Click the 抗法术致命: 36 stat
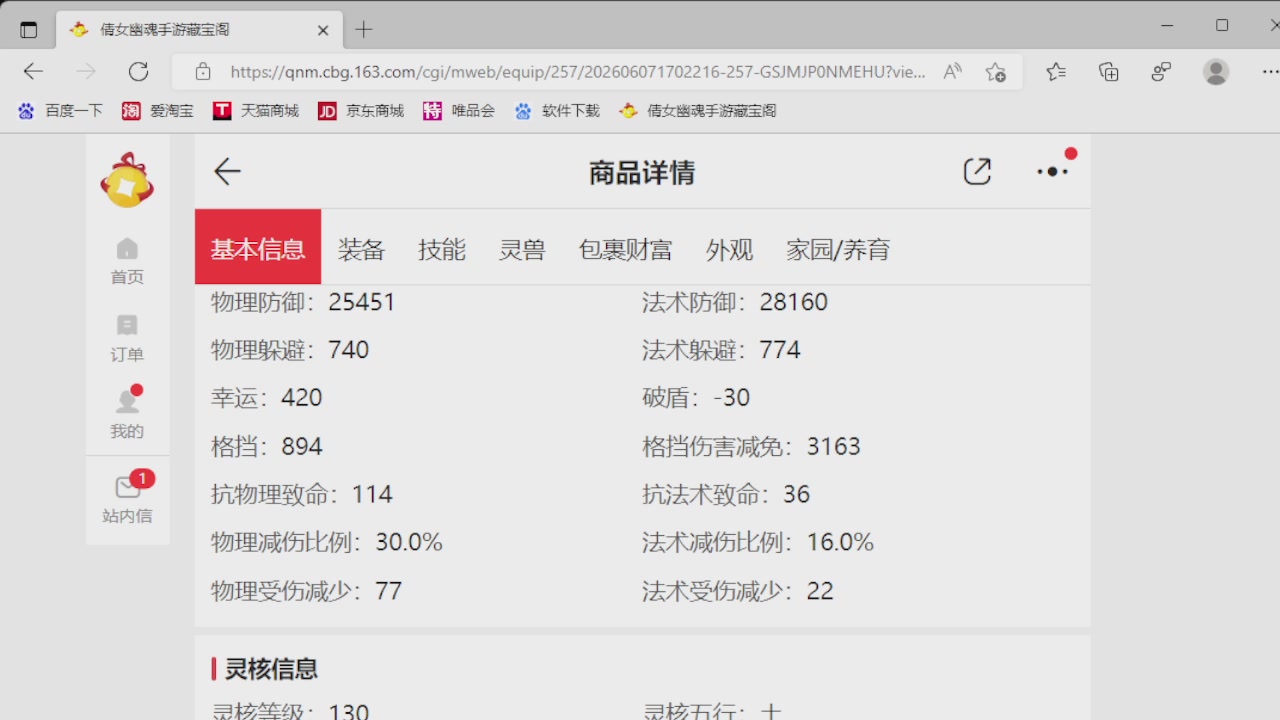Image resolution: width=1280 pixels, height=720 pixels. point(726,494)
